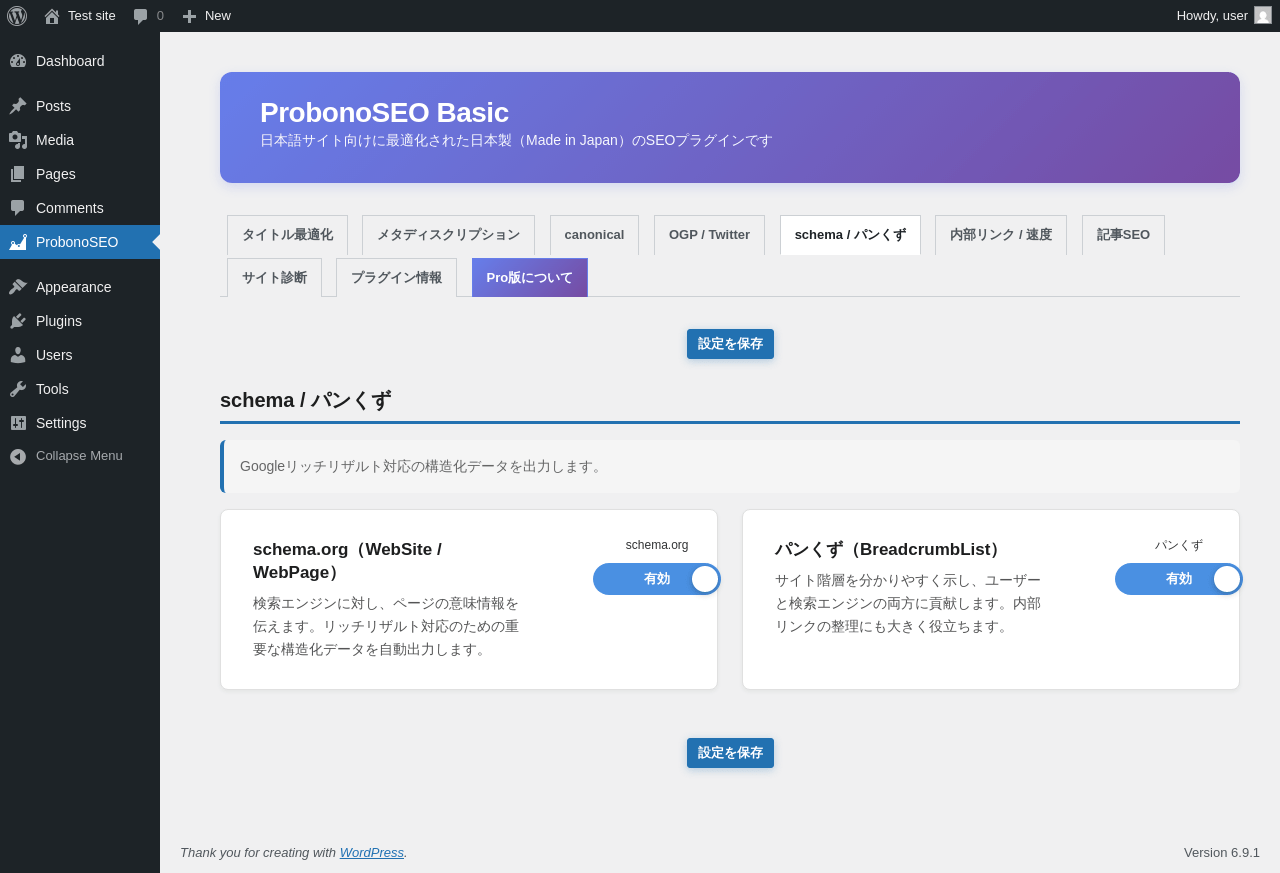Switch to the タイトル最適化 tab
This screenshot has width=1280, height=873.
(x=287, y=235)
